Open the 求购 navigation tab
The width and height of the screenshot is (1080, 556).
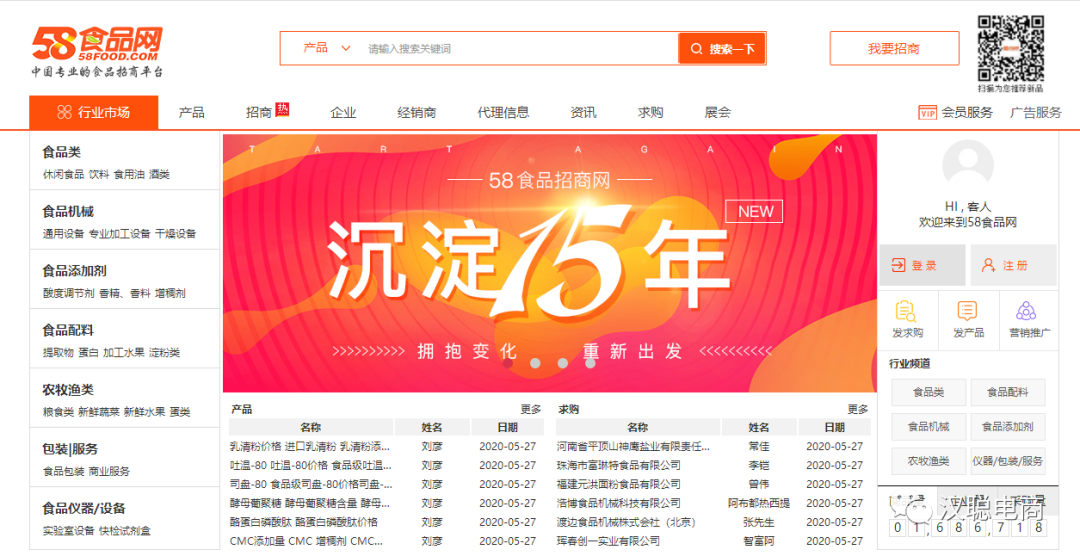[x=650, y=113]
